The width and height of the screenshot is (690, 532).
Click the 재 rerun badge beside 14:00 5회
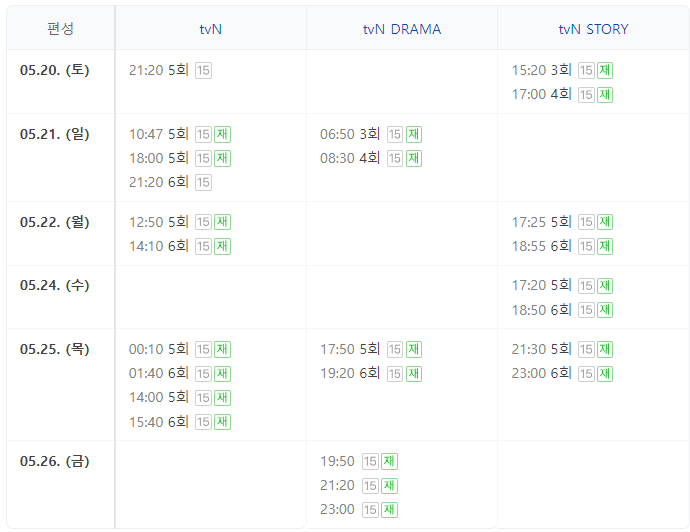tap(222, 398)
